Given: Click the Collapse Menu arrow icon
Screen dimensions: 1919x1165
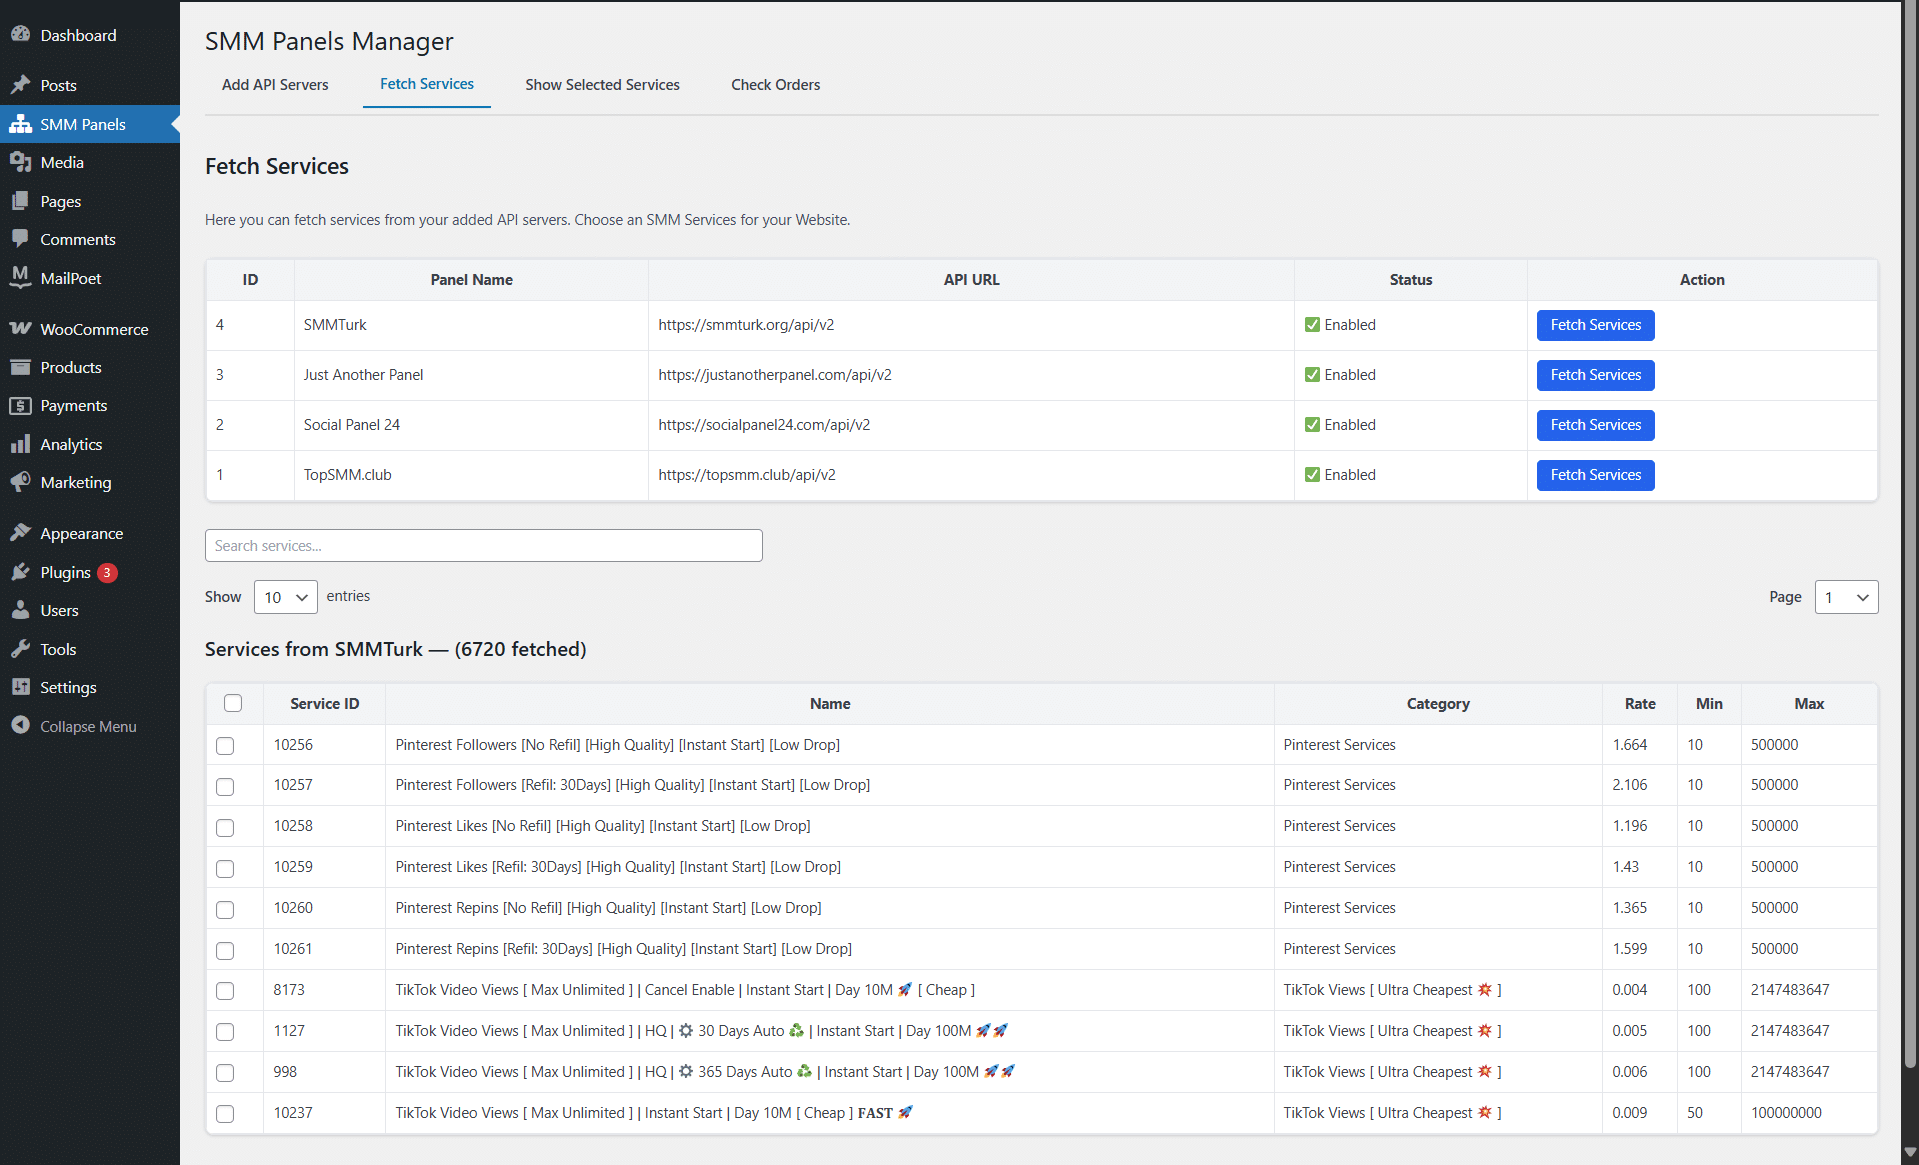Looking at the screenshot, I should click(x=20, y=726).
